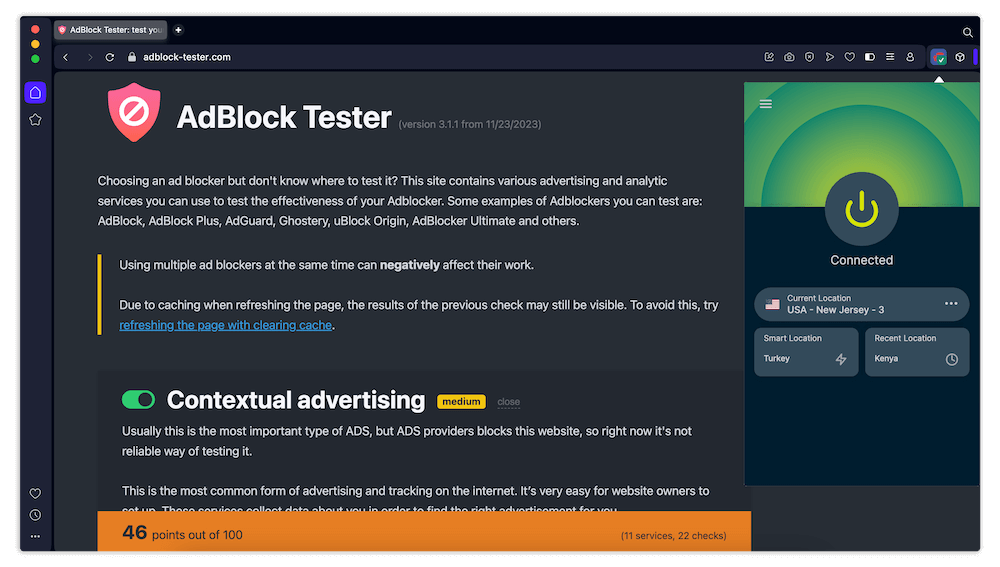The height and width of the screenshot is (567, 1000).
Task: Connect to Smart Location Turkey
Action: coord(806,352)
